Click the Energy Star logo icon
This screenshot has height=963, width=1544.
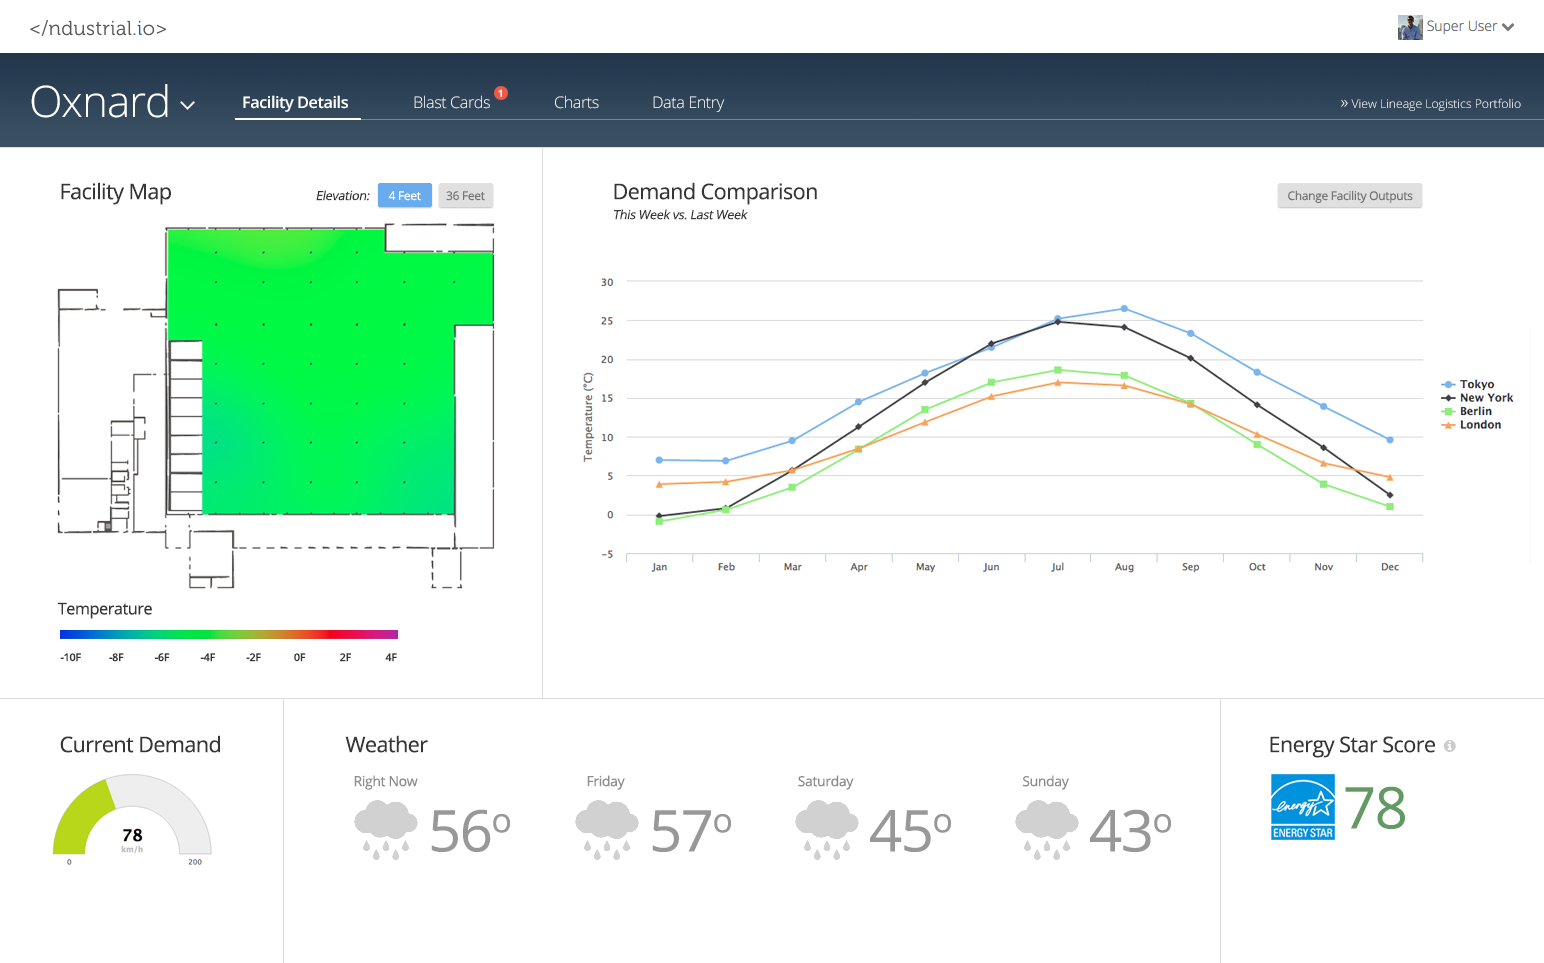click(x=1302, y=807)
